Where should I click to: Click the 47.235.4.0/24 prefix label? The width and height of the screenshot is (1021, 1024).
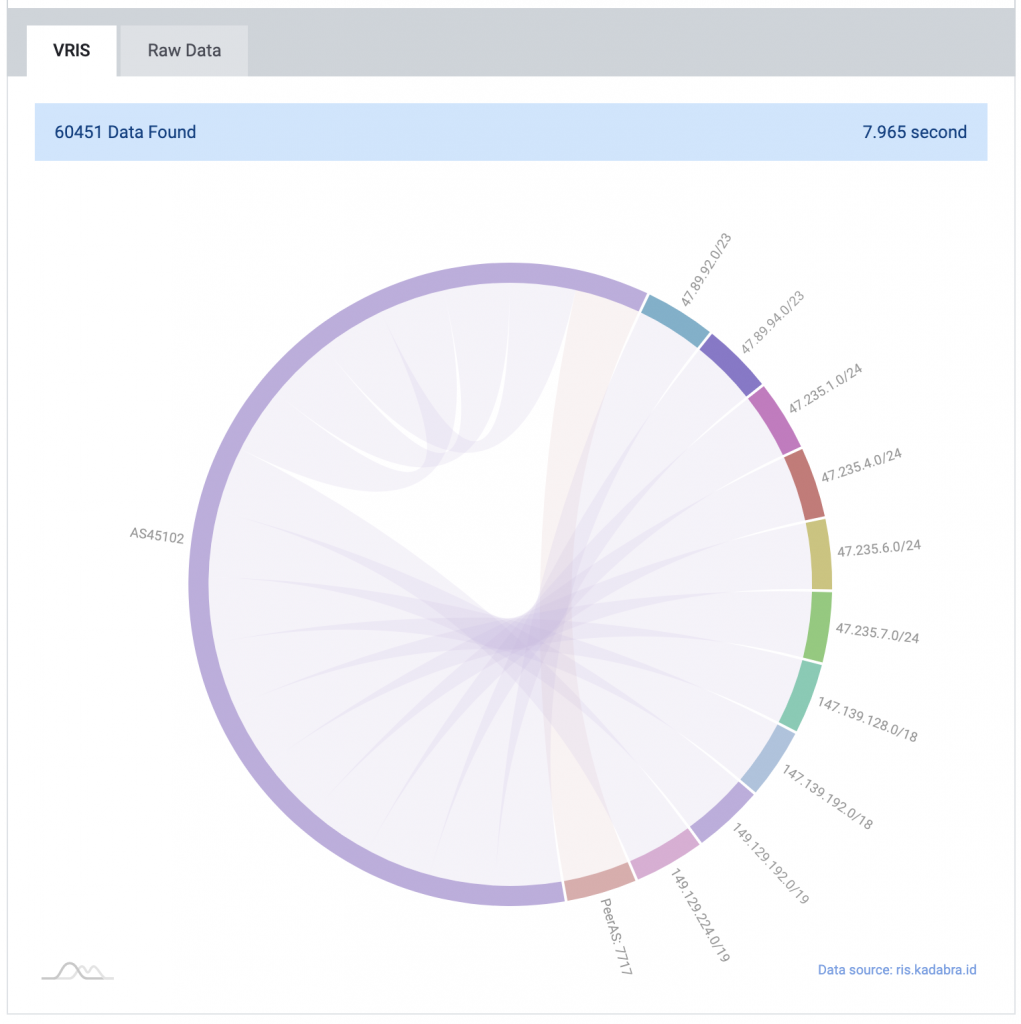(861, 465)
